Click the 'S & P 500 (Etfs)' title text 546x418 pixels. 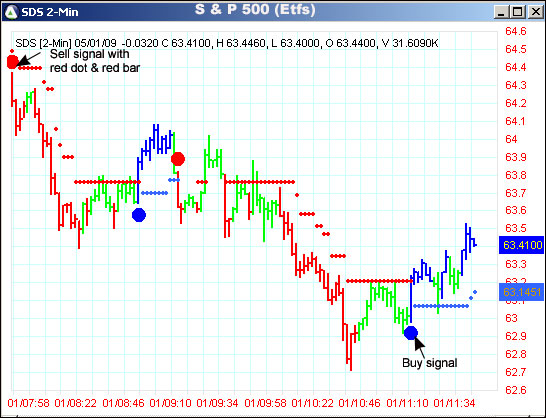[x=255, y=9]
